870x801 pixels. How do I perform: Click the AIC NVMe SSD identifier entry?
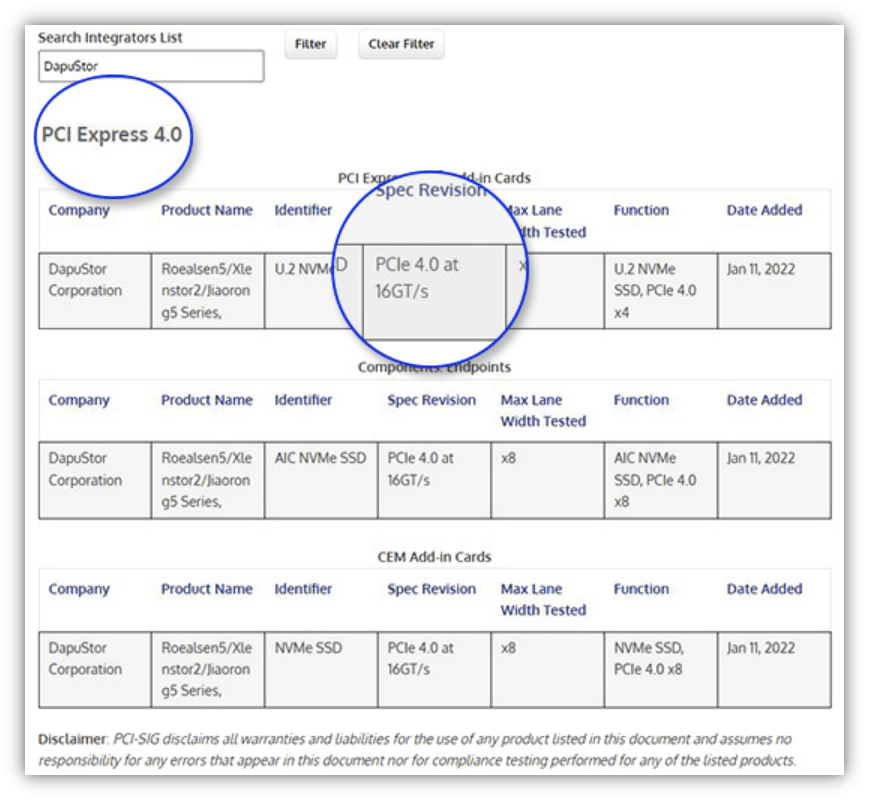[320, 458]
